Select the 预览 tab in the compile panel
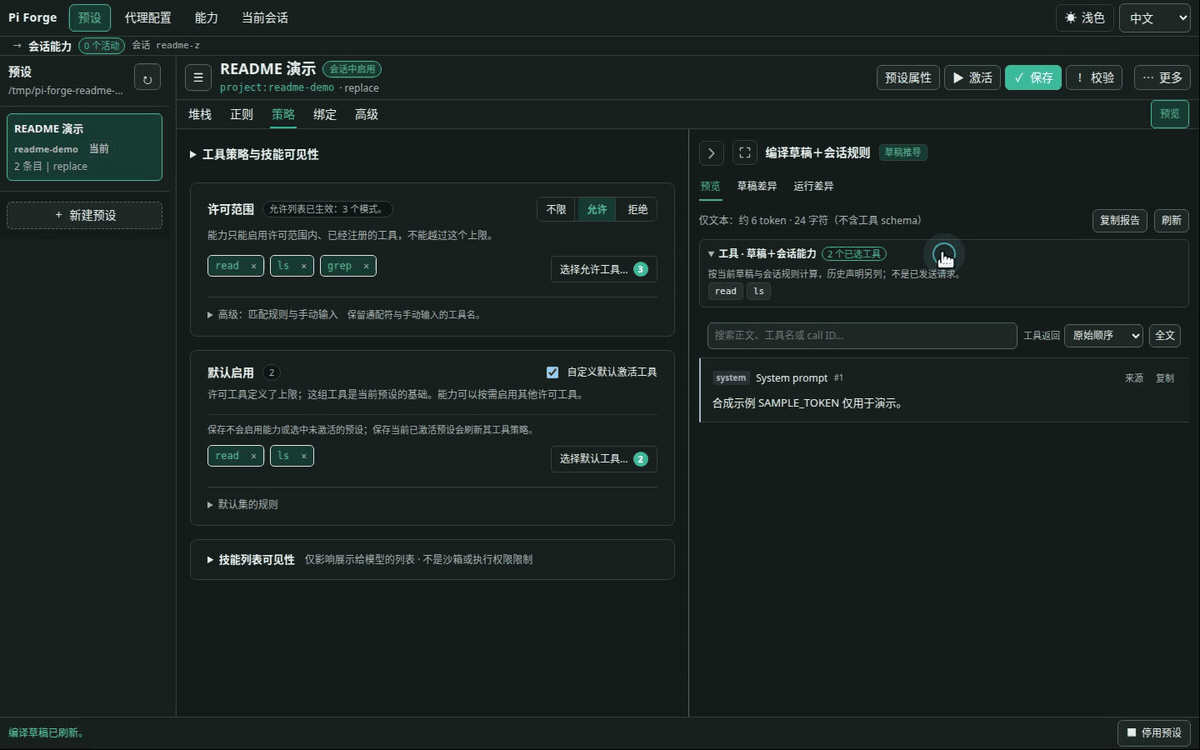Viewport: 1200px width, 750px height. point(710,186)
